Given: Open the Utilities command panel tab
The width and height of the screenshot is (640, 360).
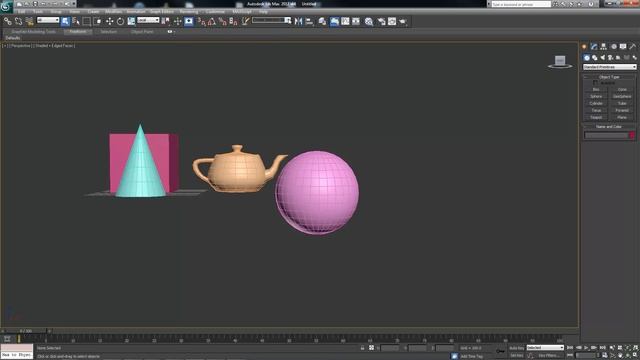Looking at the screenshot, I should point(633,47).
